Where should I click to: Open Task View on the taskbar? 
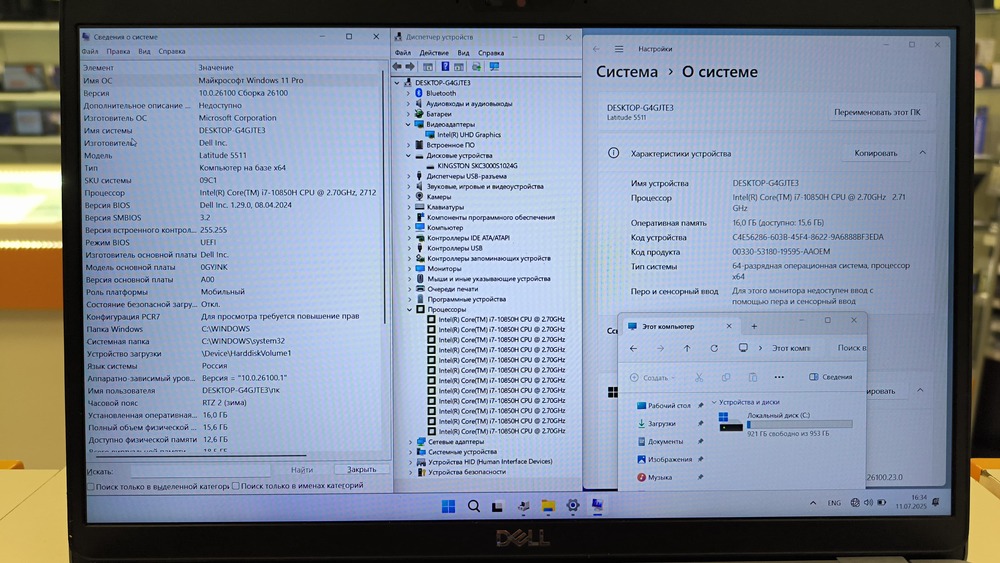coord(497,506)
